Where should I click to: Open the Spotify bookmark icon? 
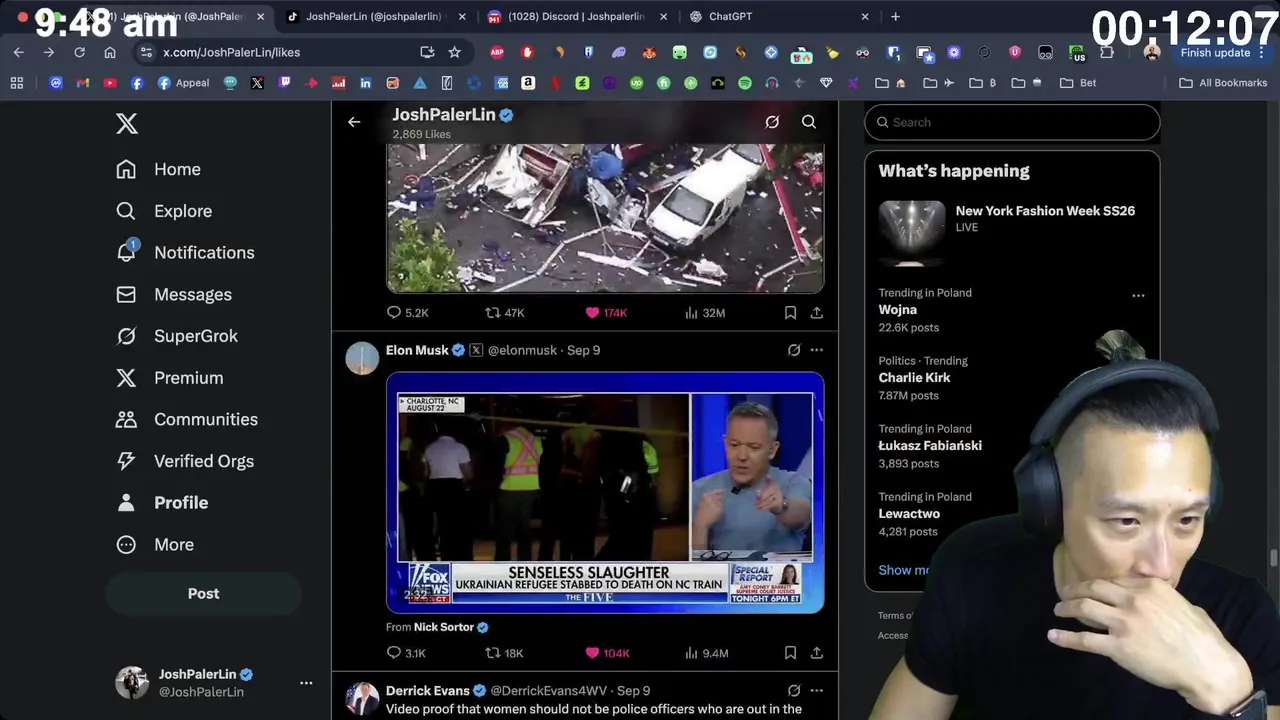coord(744,83)
